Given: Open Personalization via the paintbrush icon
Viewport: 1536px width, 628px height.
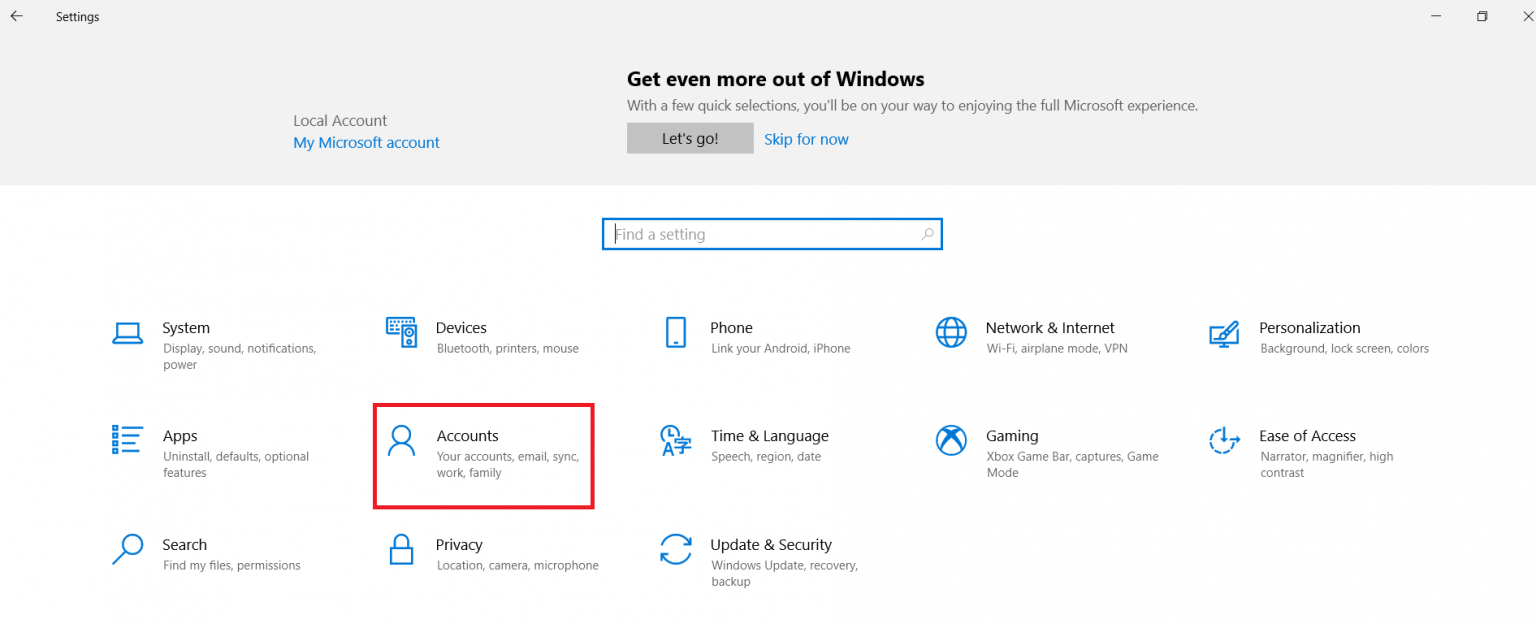Looking at the screenshot, I should [1224, 333].
